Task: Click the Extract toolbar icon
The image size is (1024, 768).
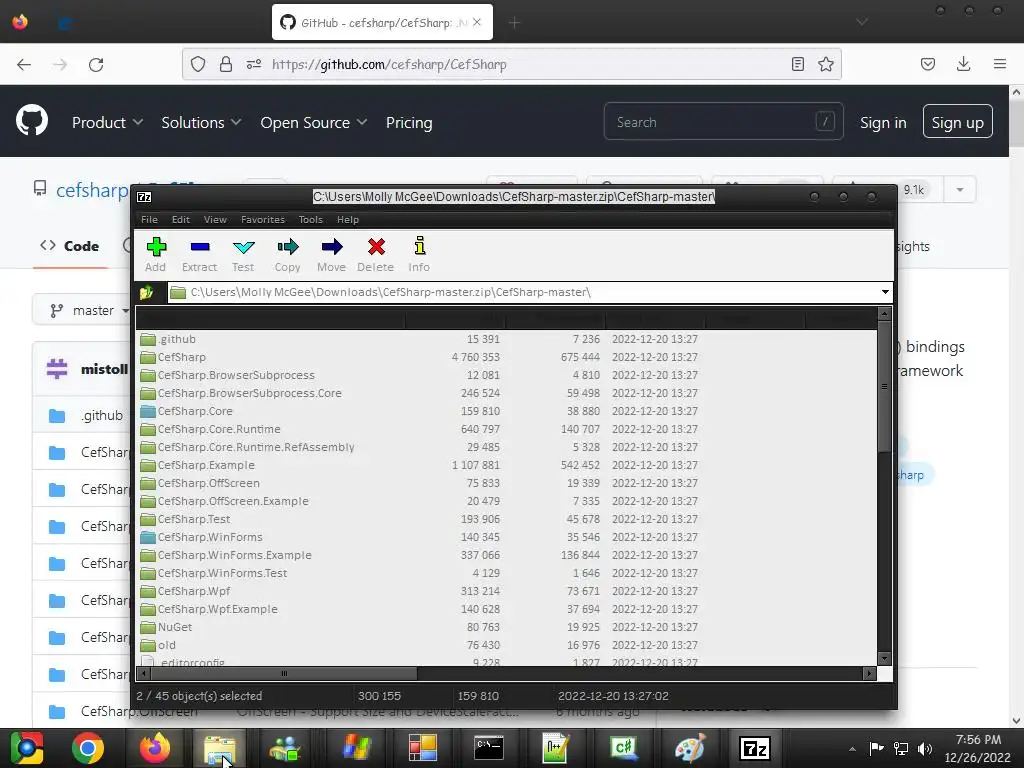Action: coord(199,254)
